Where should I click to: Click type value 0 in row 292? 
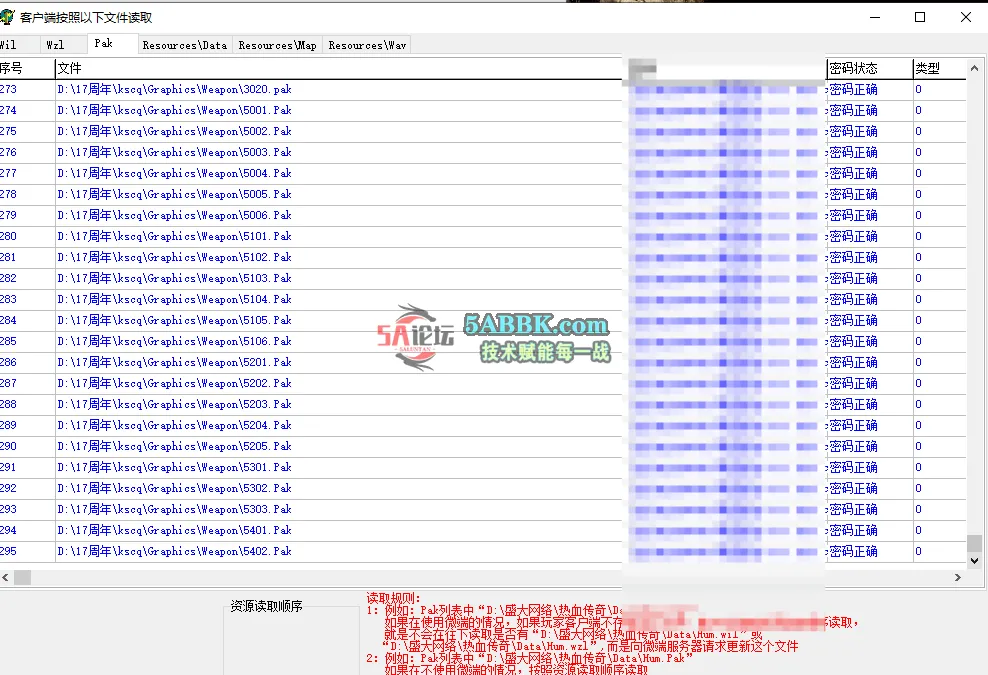919,488
